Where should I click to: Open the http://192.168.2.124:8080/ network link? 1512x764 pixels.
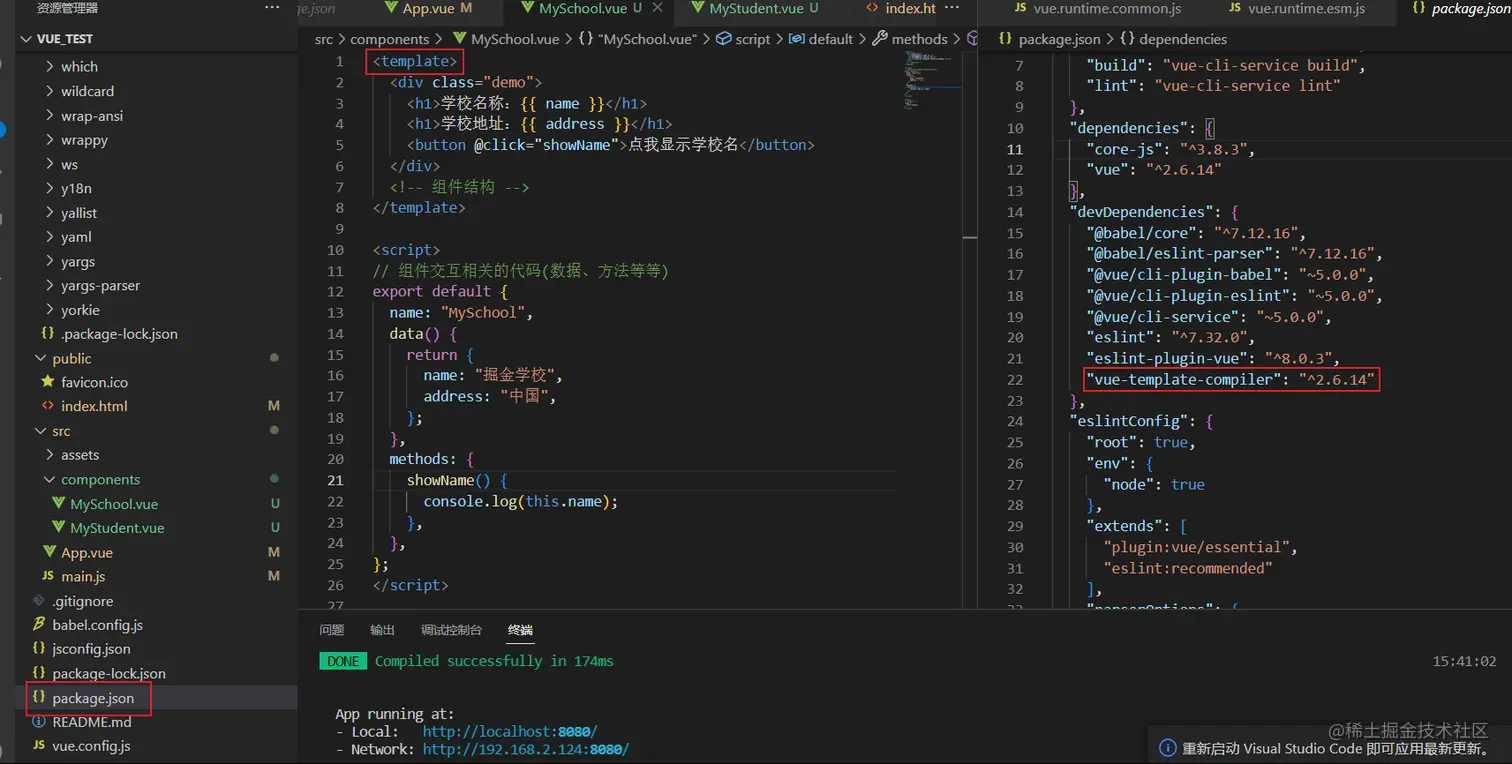pos(526,749)
